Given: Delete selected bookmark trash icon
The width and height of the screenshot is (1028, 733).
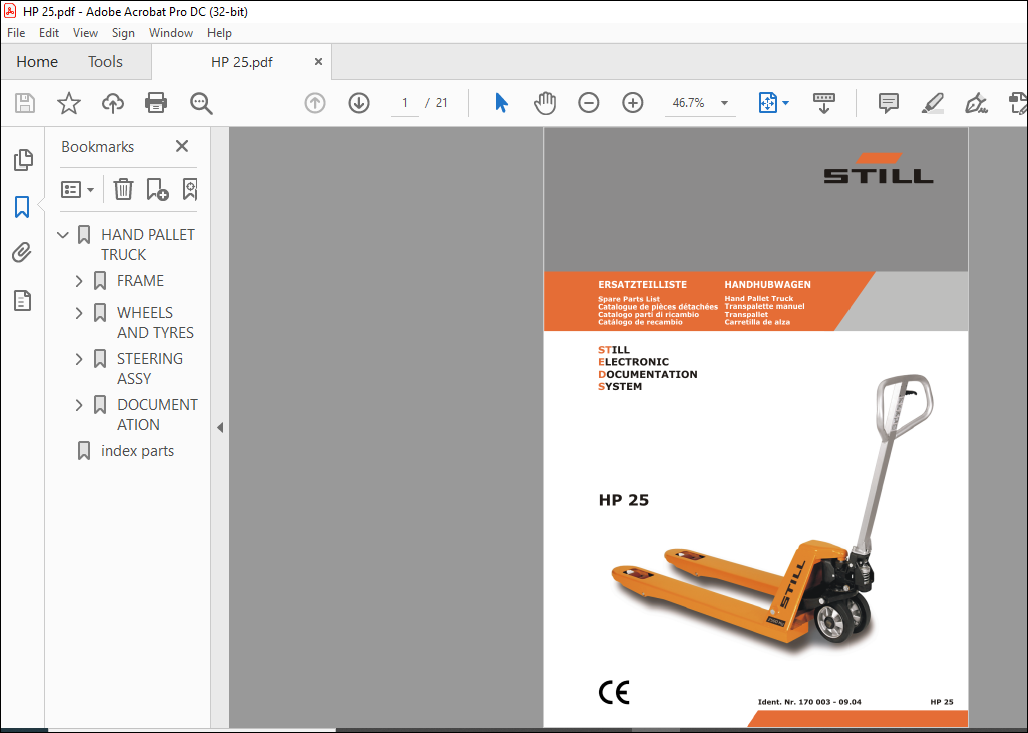Looking at the screenshot, I should pos(123,189).
